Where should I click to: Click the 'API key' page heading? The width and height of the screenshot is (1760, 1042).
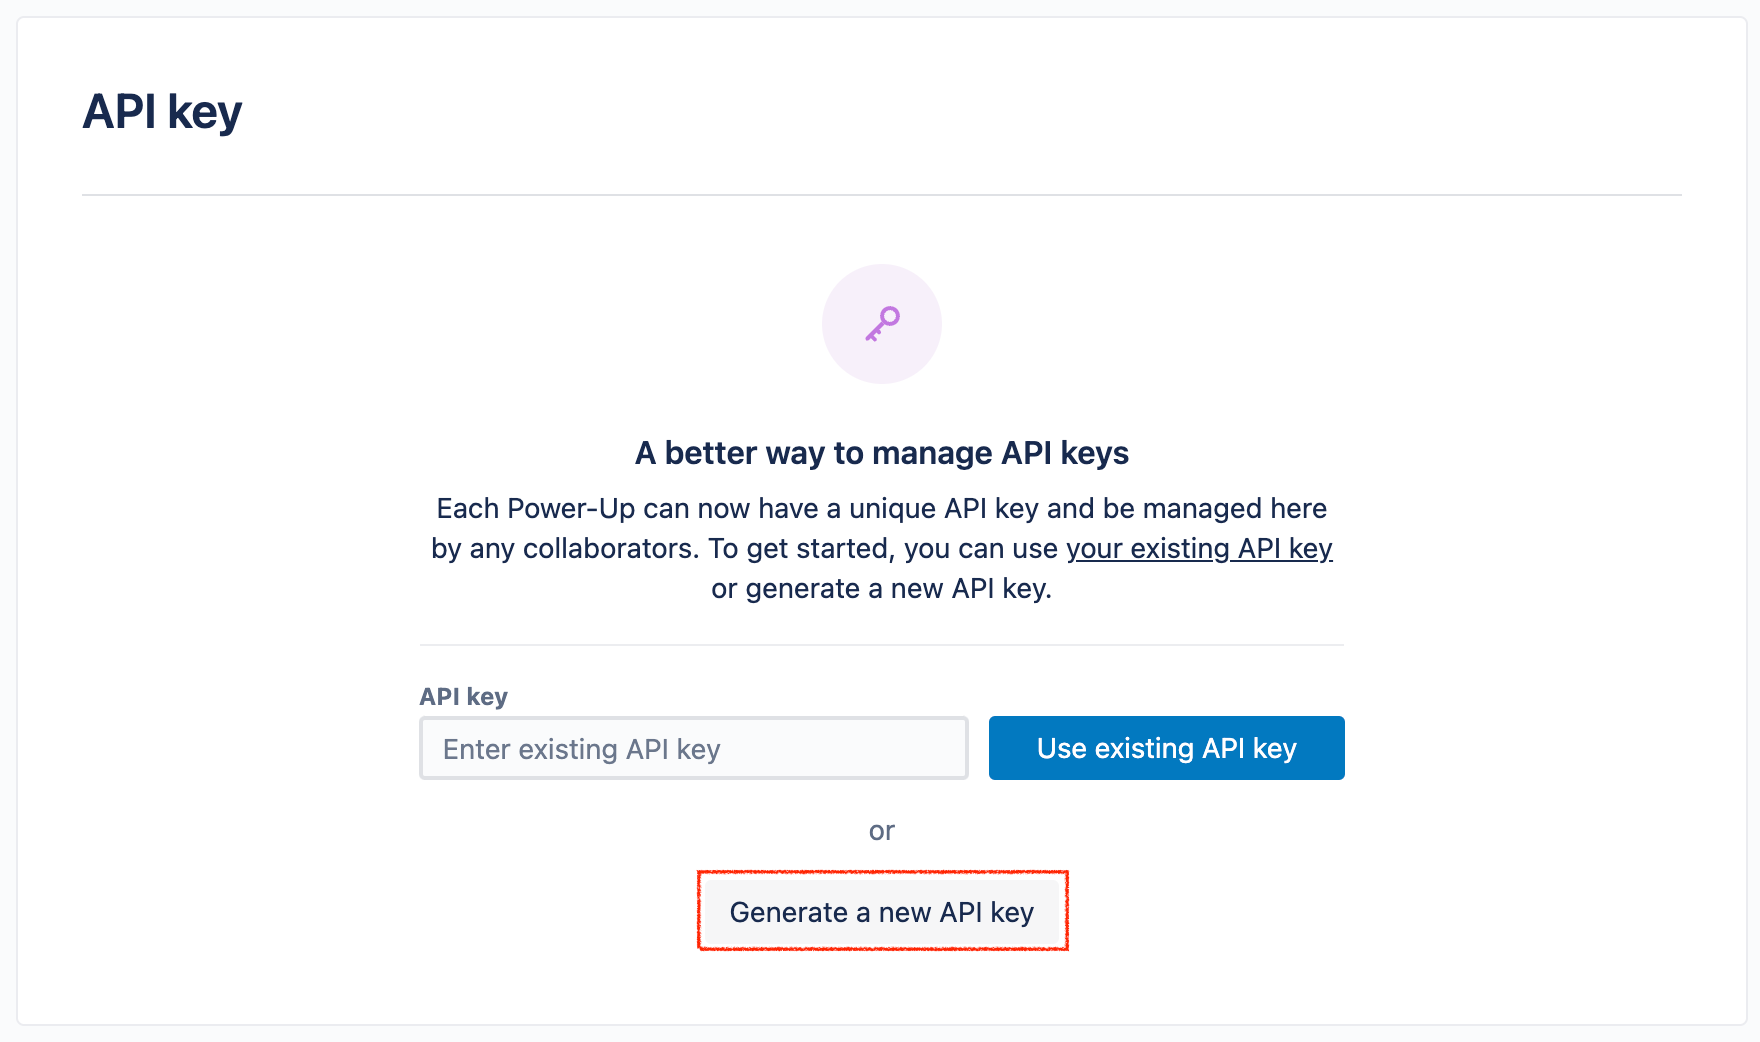162,112
